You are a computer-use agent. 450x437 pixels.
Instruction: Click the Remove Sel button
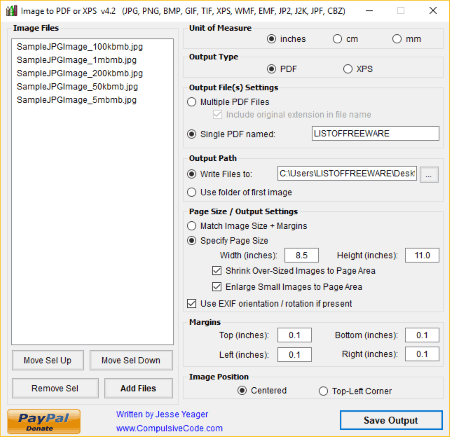click(x=55, y=388)
